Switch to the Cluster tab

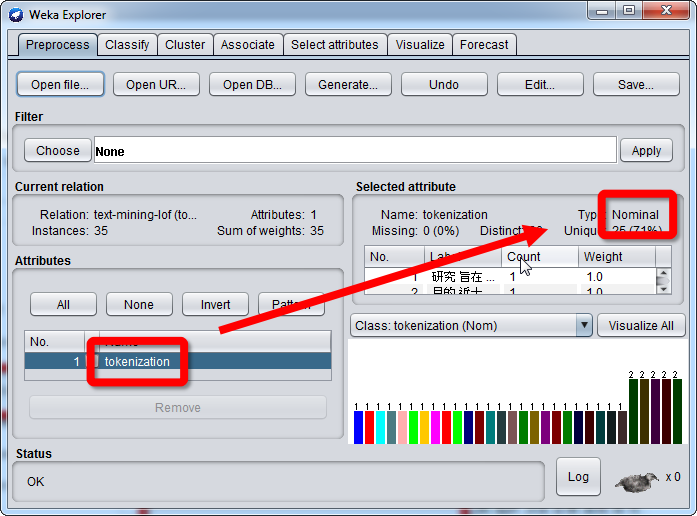coord(185,45)
